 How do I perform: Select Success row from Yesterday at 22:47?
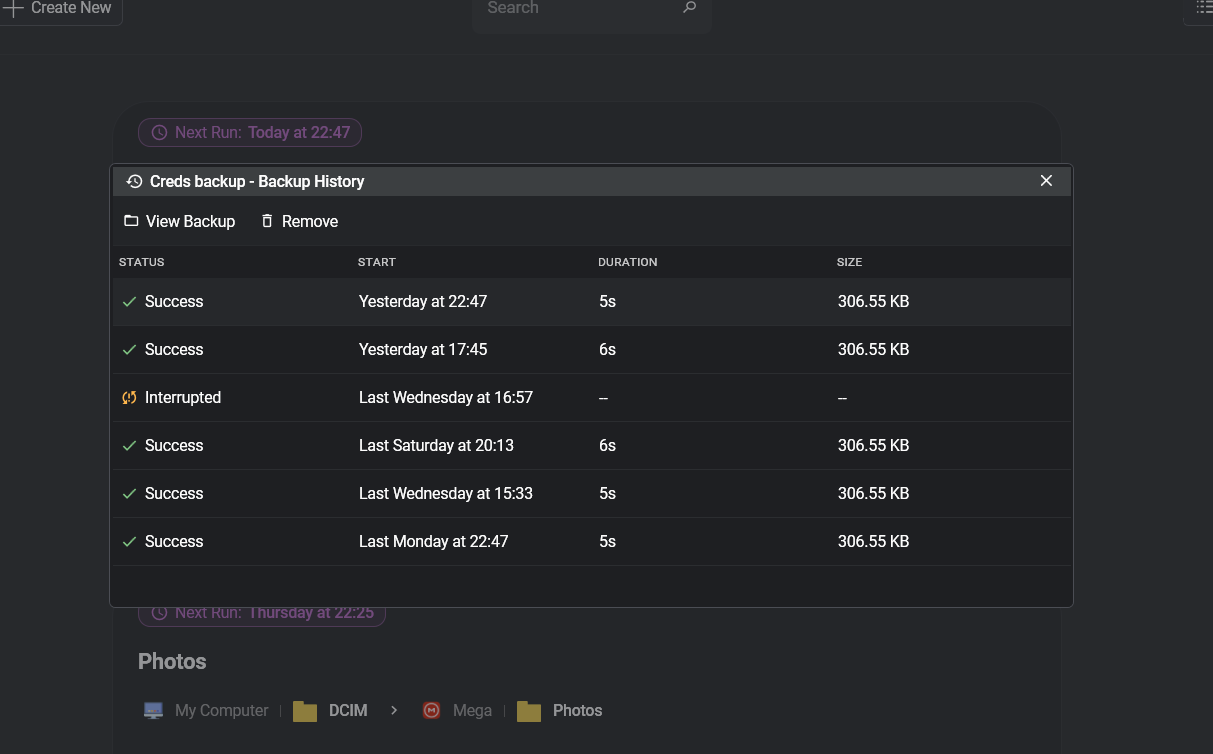[x=591, y=301]
